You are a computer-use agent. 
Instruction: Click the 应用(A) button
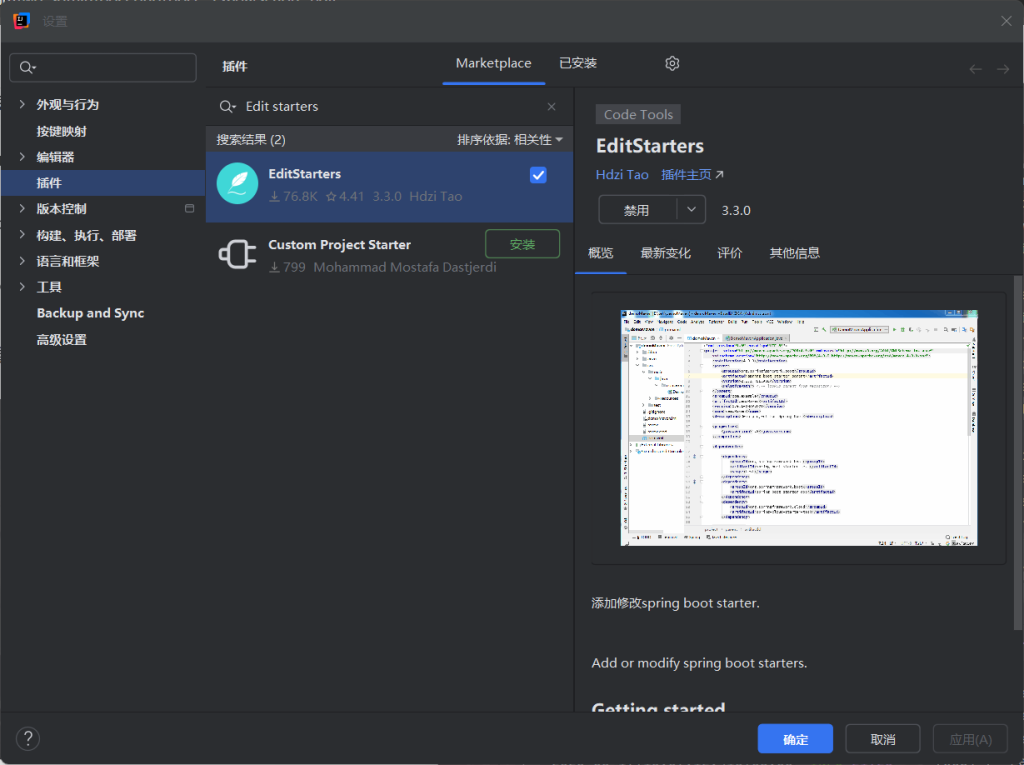click(x=970, y=739)
